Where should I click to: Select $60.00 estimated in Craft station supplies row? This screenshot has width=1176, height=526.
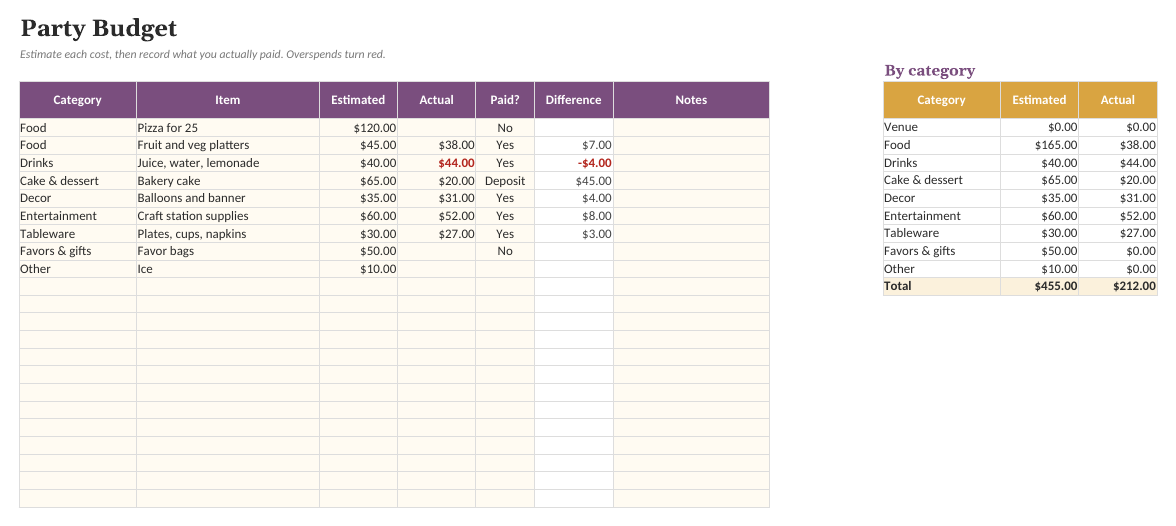358,216
